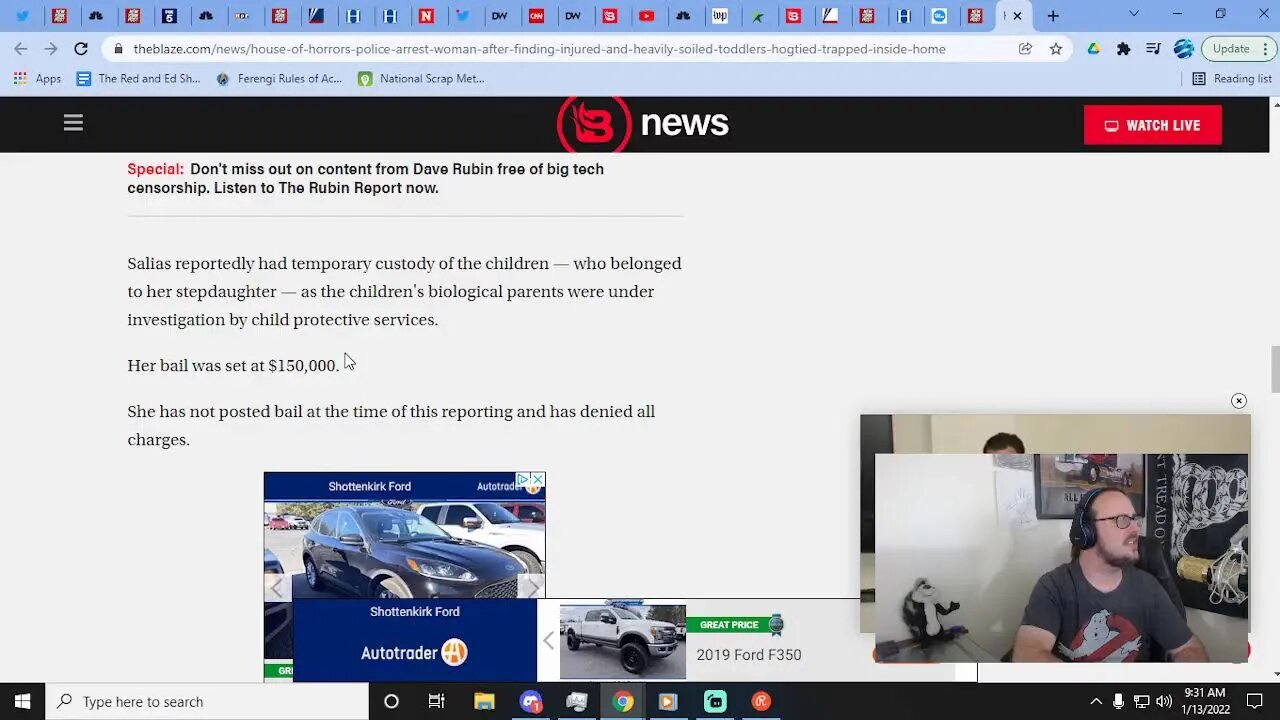Go to previous vehicle in bottom Autotrader banner
Image resolution: width=1280 pixels, height=720 pixels.
pyautogui.click(x=548, y=641)
